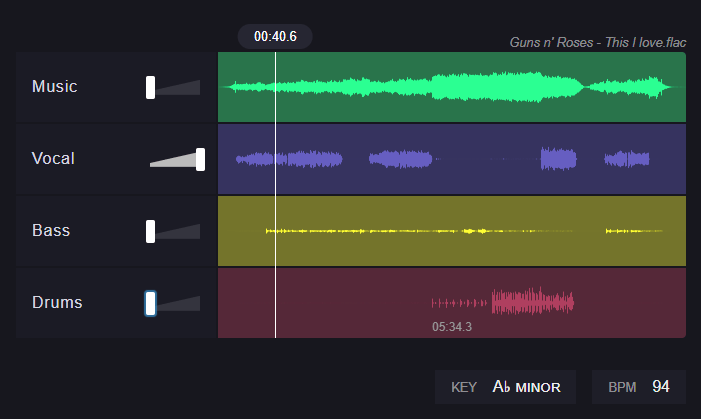Screen dimensions: 701x419
Task: Click the Bass volume slider handle
Action: (150, 231)
